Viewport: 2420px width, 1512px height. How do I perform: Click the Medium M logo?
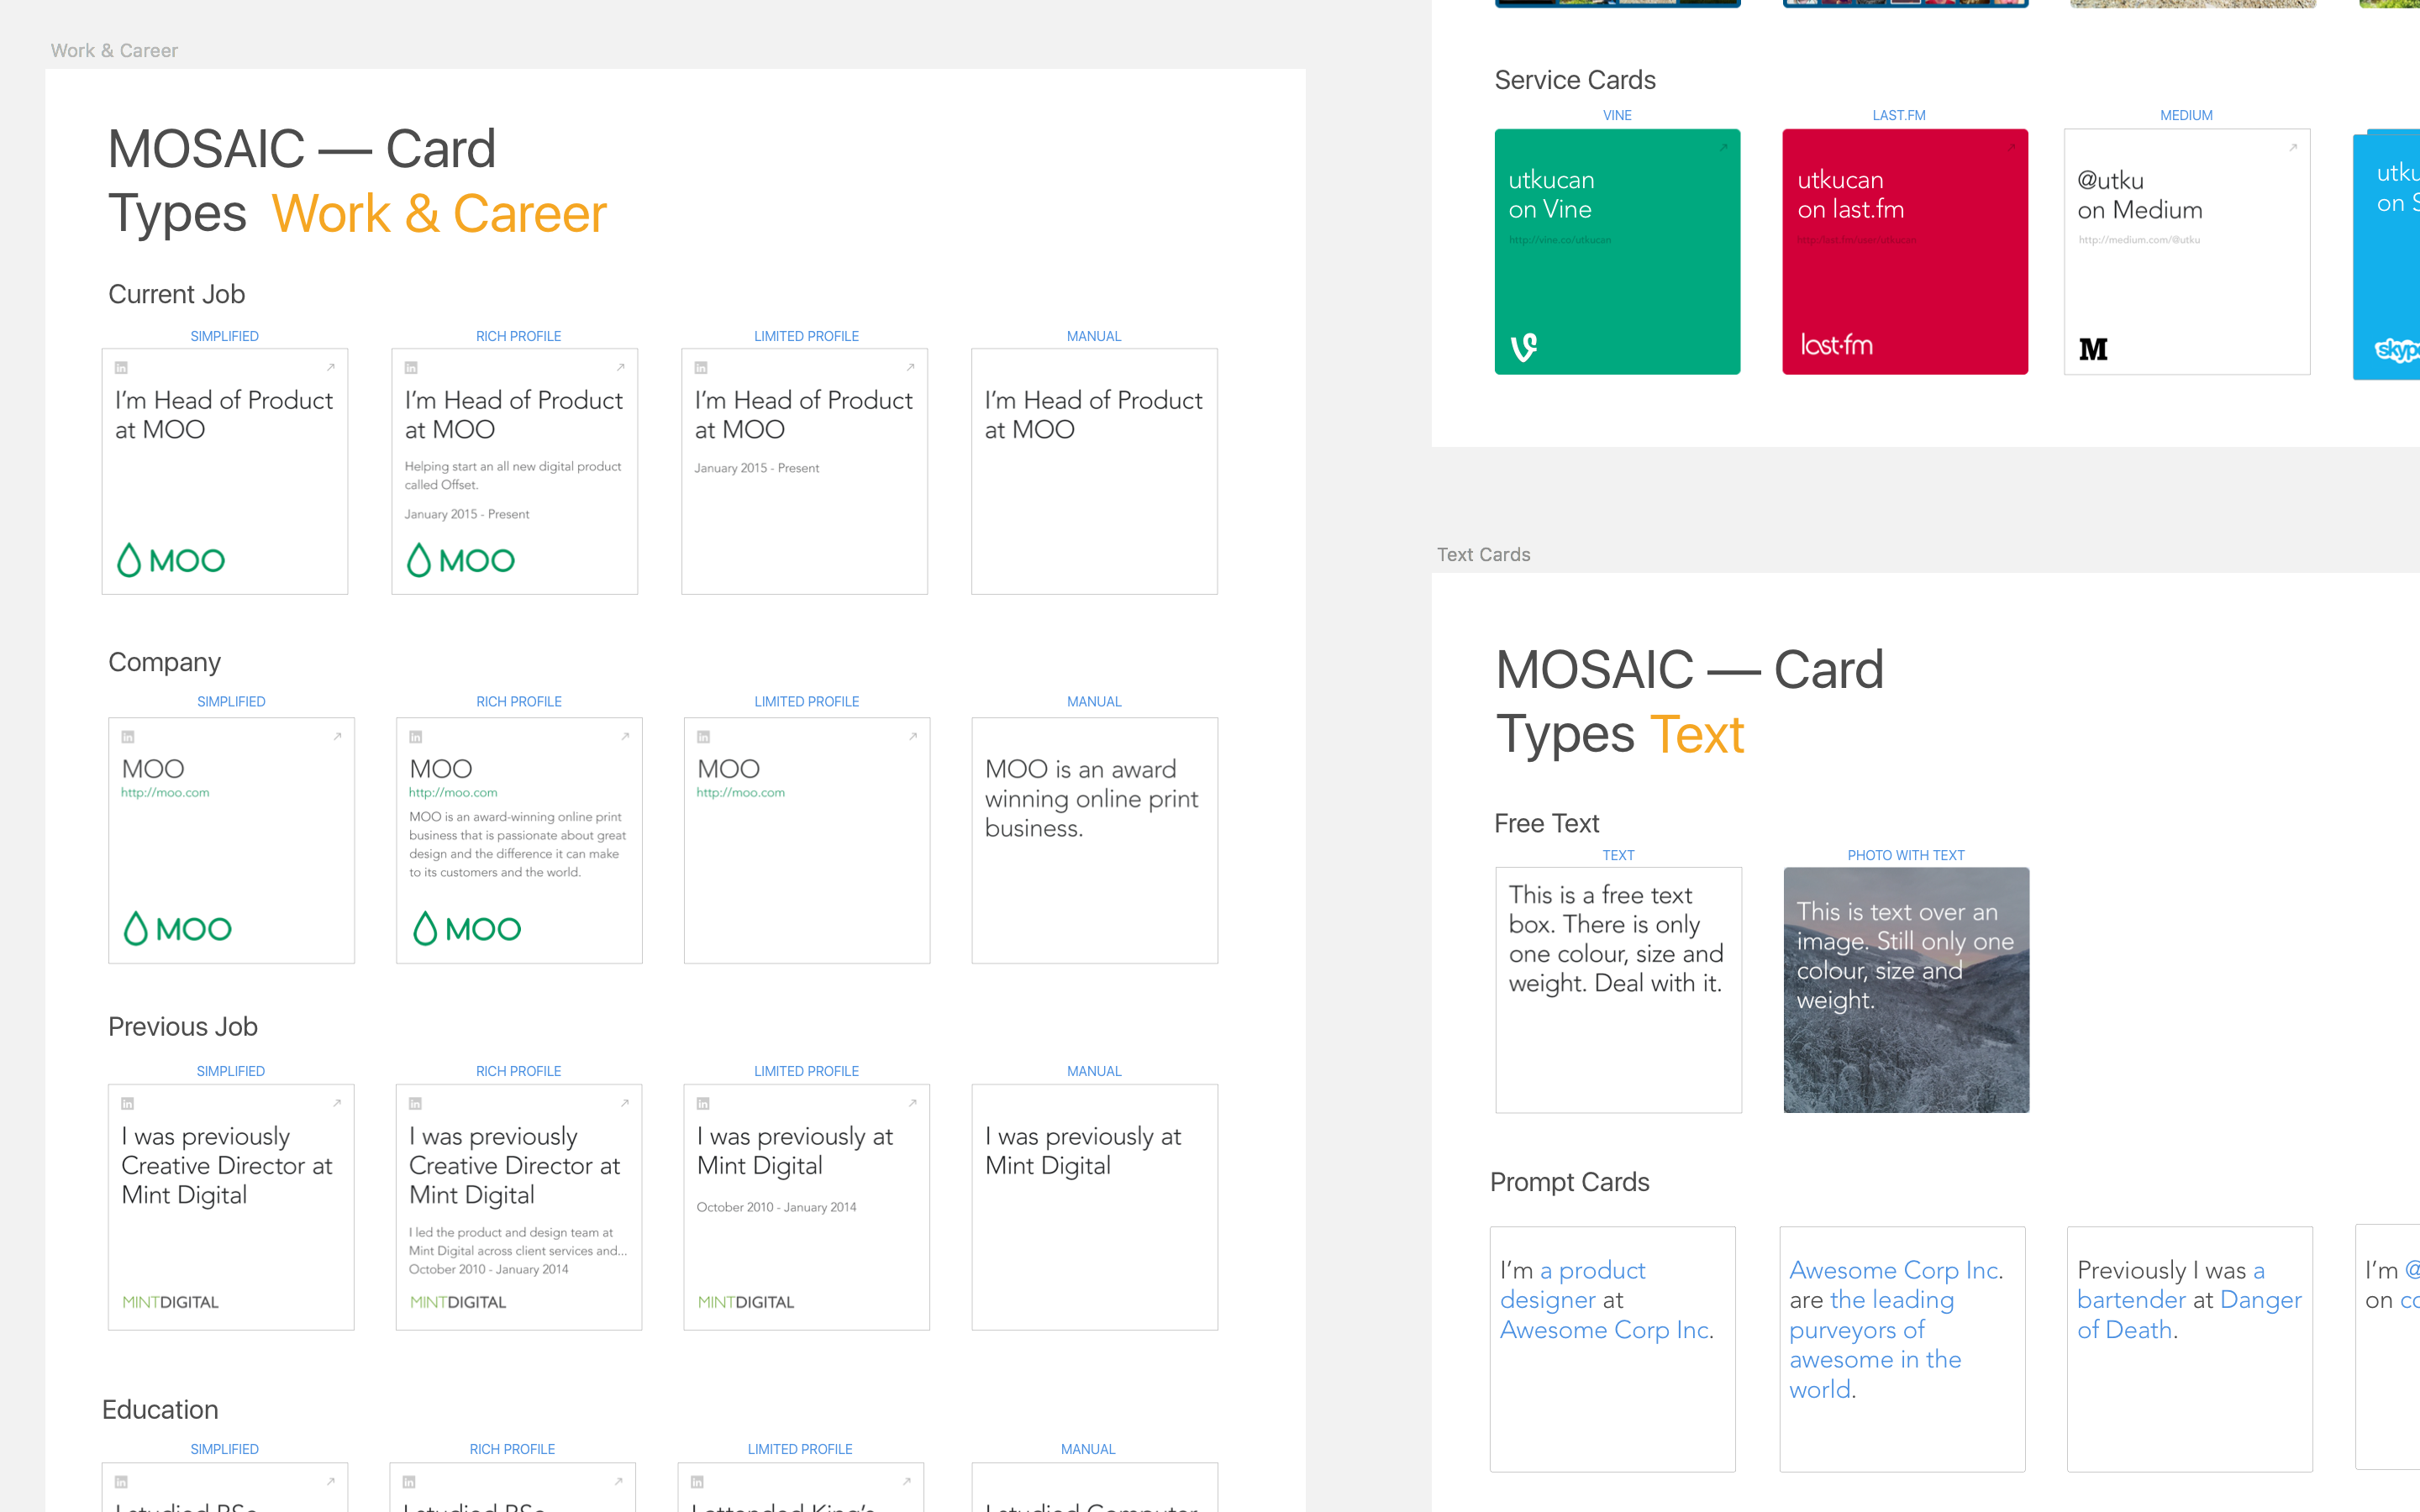2093,349
